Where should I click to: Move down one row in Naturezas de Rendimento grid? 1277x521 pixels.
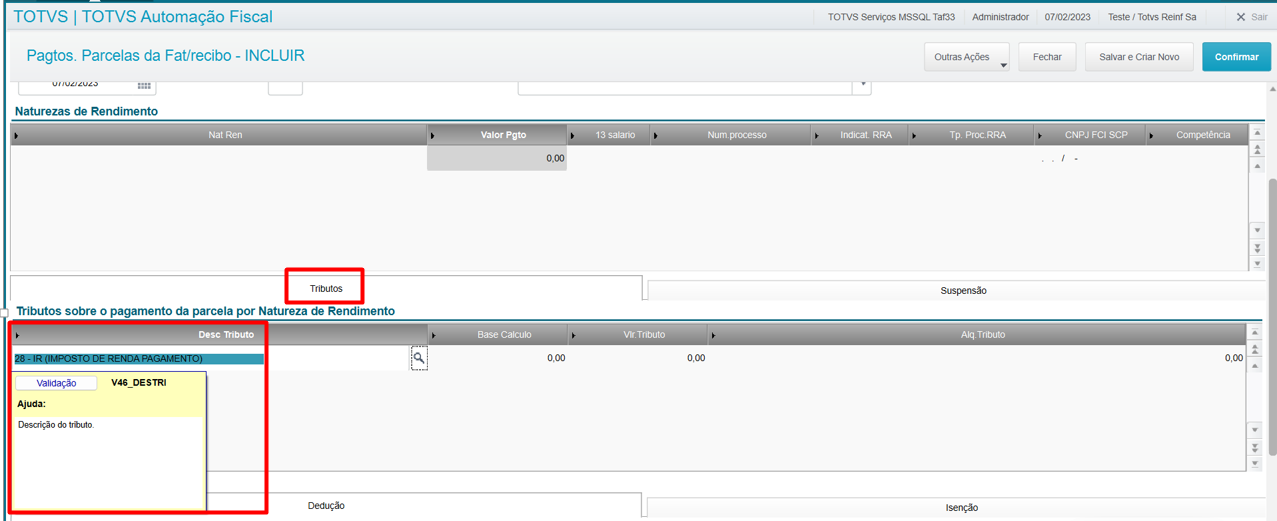tap(1256, 231)
